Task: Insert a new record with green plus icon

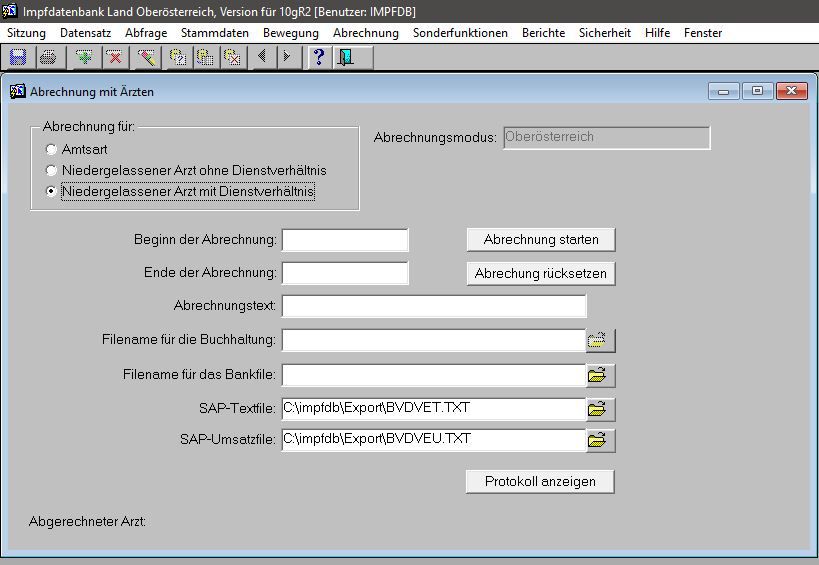Action: pos(85,57)
